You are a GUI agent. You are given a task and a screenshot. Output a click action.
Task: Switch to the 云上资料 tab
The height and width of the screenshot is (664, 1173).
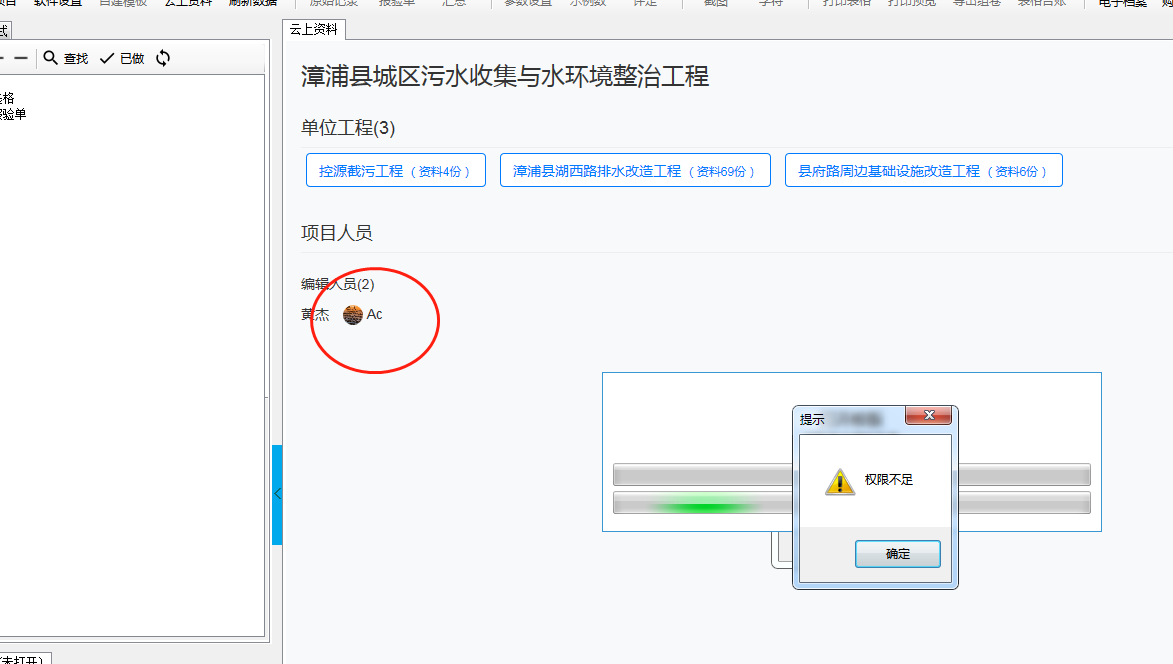coord(314,30)
